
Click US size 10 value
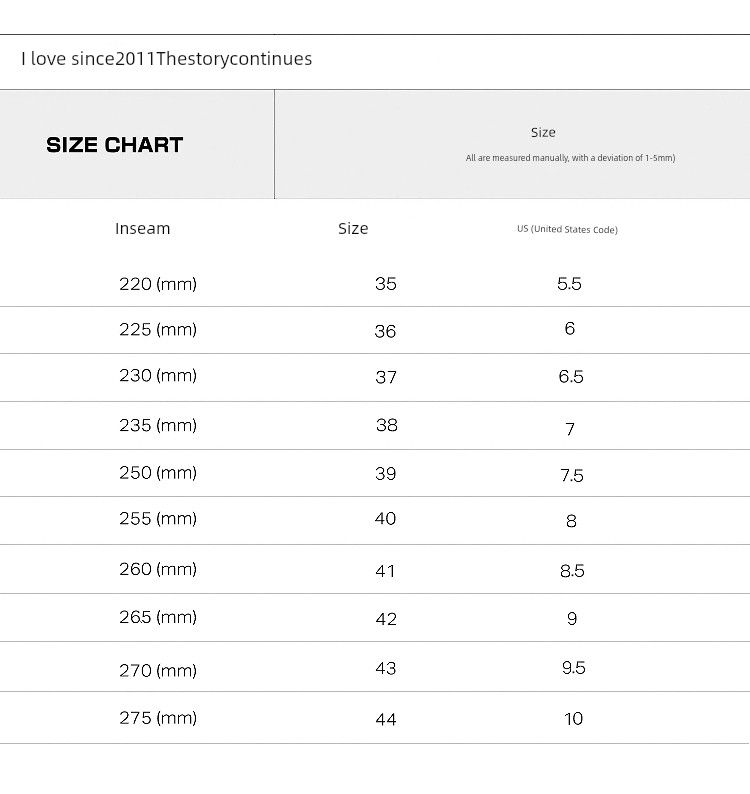(573, 719)
